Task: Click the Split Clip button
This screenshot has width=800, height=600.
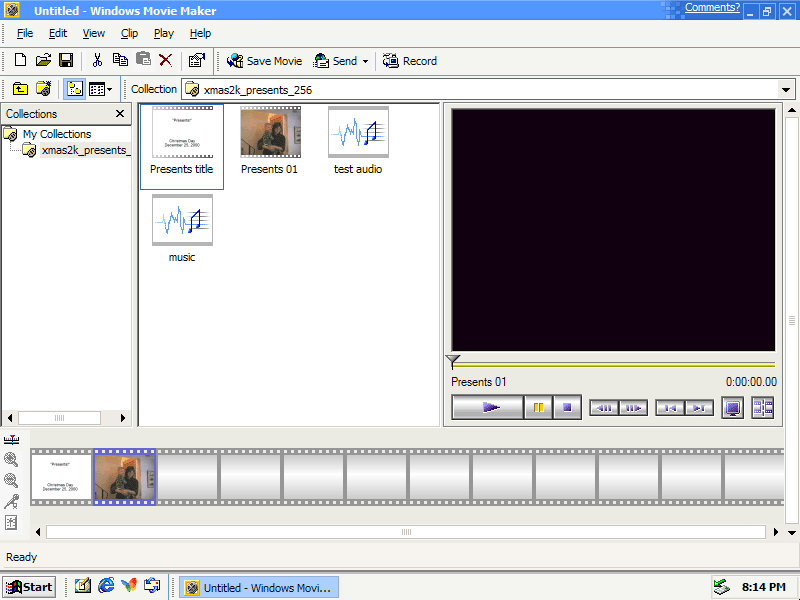Action: (763, 408)
